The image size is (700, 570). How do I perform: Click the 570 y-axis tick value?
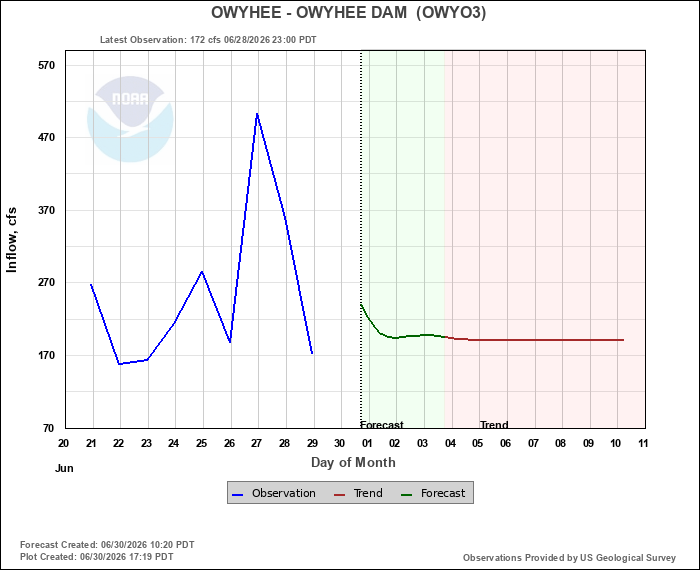tap(46, 65)
